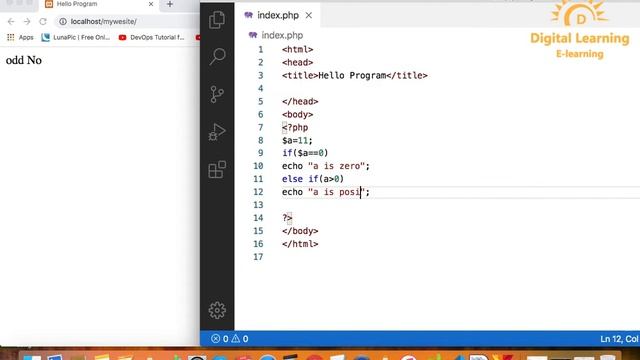
Task: Click the echo "a is zero" line
Action: click(326, 166)
